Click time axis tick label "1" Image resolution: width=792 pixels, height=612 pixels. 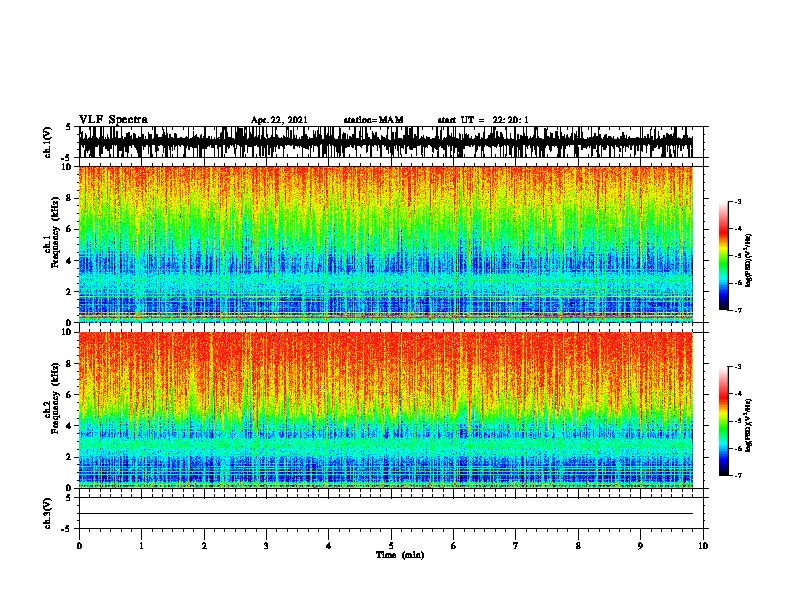(x=141, y=546)
